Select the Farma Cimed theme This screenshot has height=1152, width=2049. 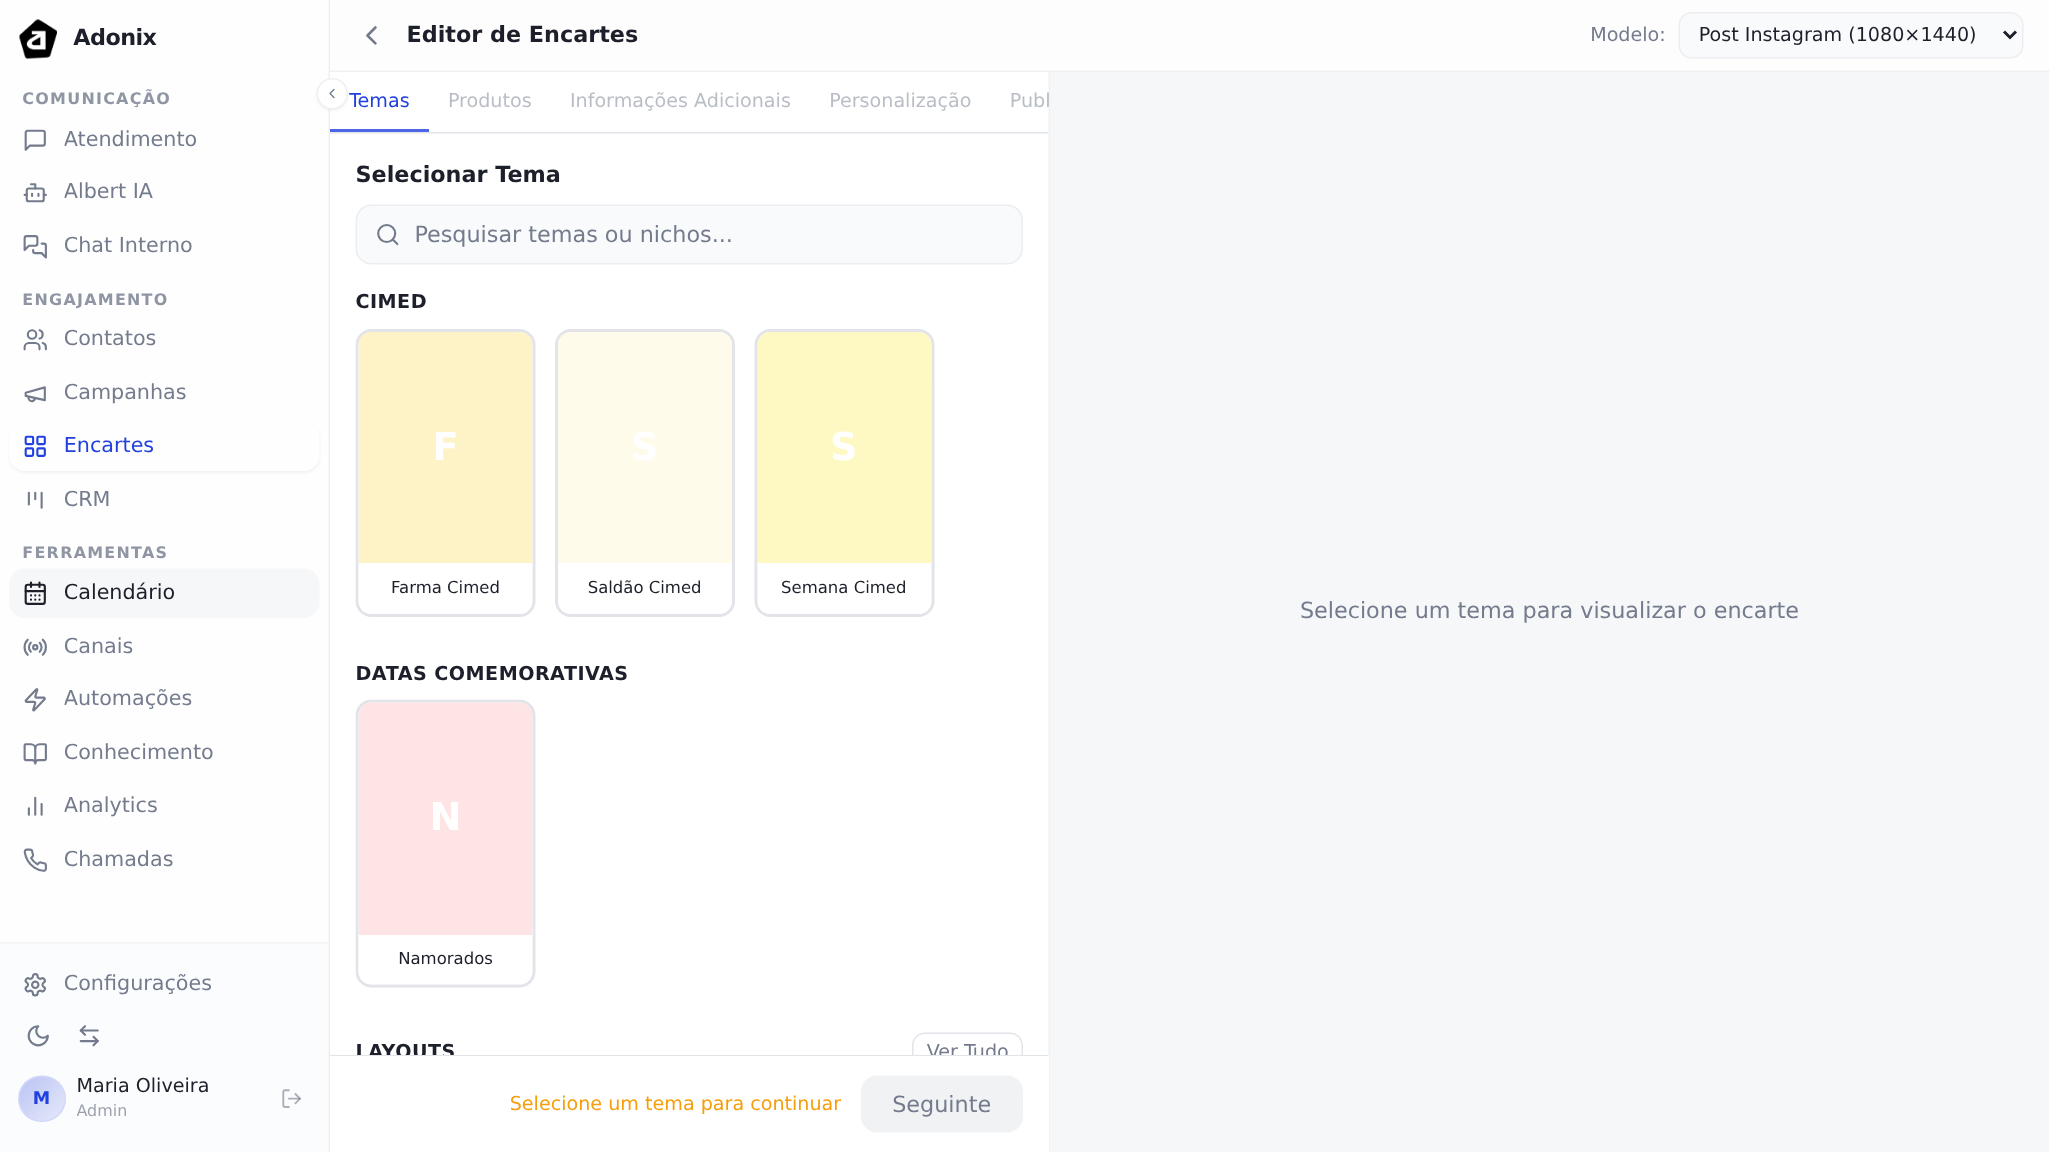click(x=445, y=472)
